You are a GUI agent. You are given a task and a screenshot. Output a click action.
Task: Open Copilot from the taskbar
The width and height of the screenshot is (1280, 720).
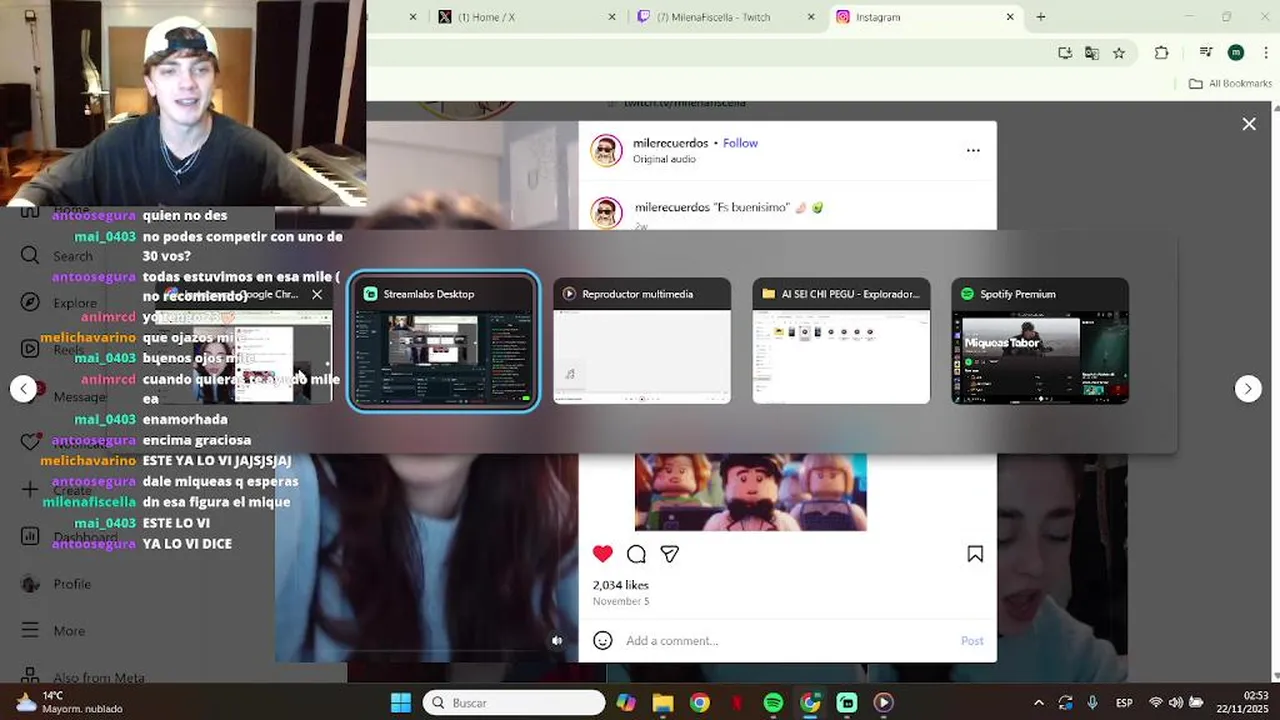tap(626, 703)
